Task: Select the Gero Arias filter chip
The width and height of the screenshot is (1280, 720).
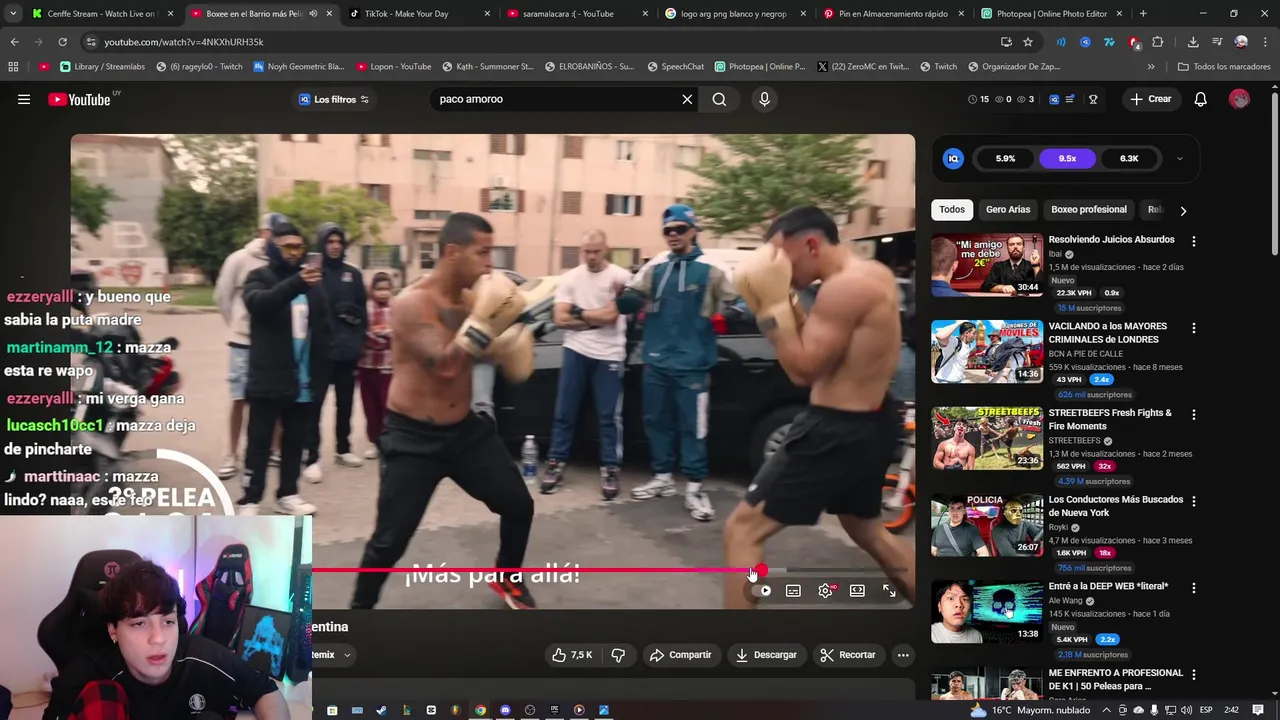Action: coord(1008,210)
